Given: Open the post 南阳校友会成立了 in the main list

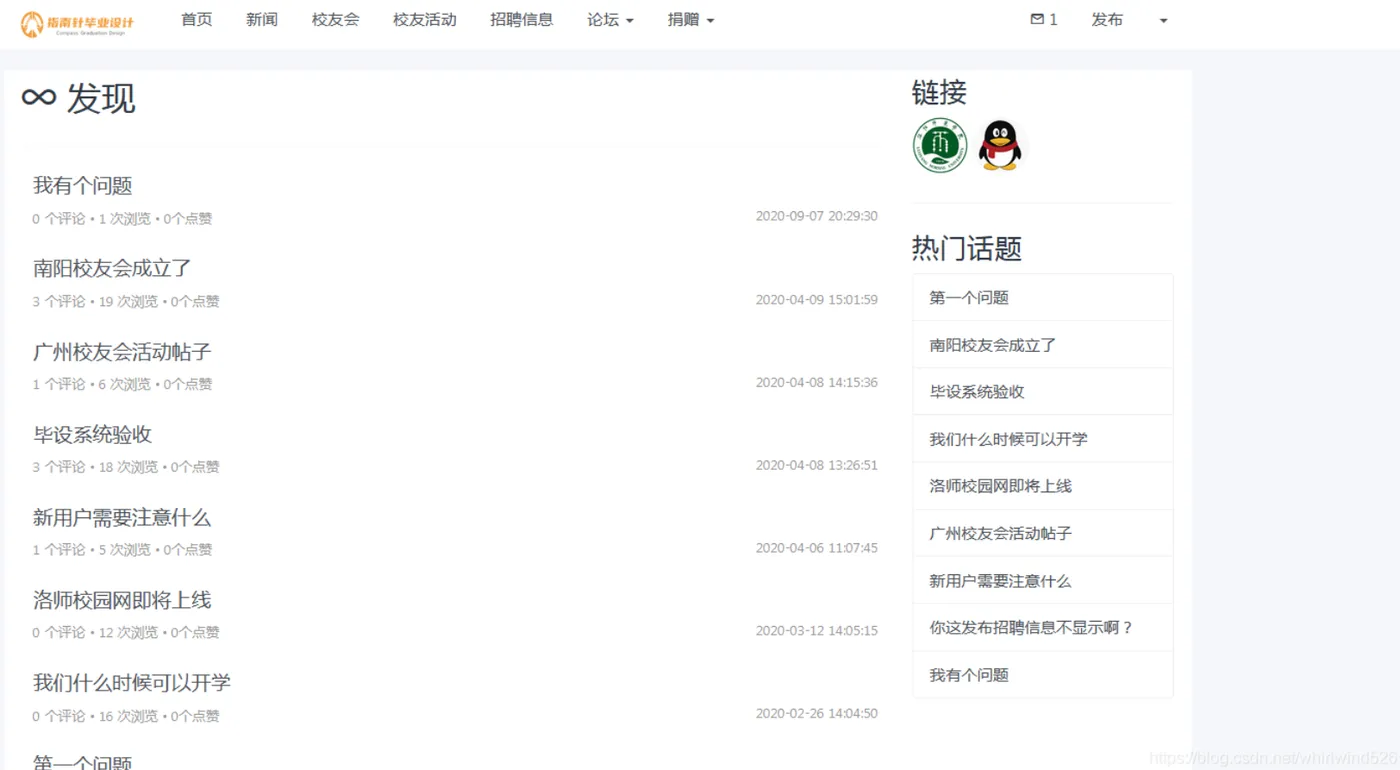Looking at the screenshot, I should [112, 269].
